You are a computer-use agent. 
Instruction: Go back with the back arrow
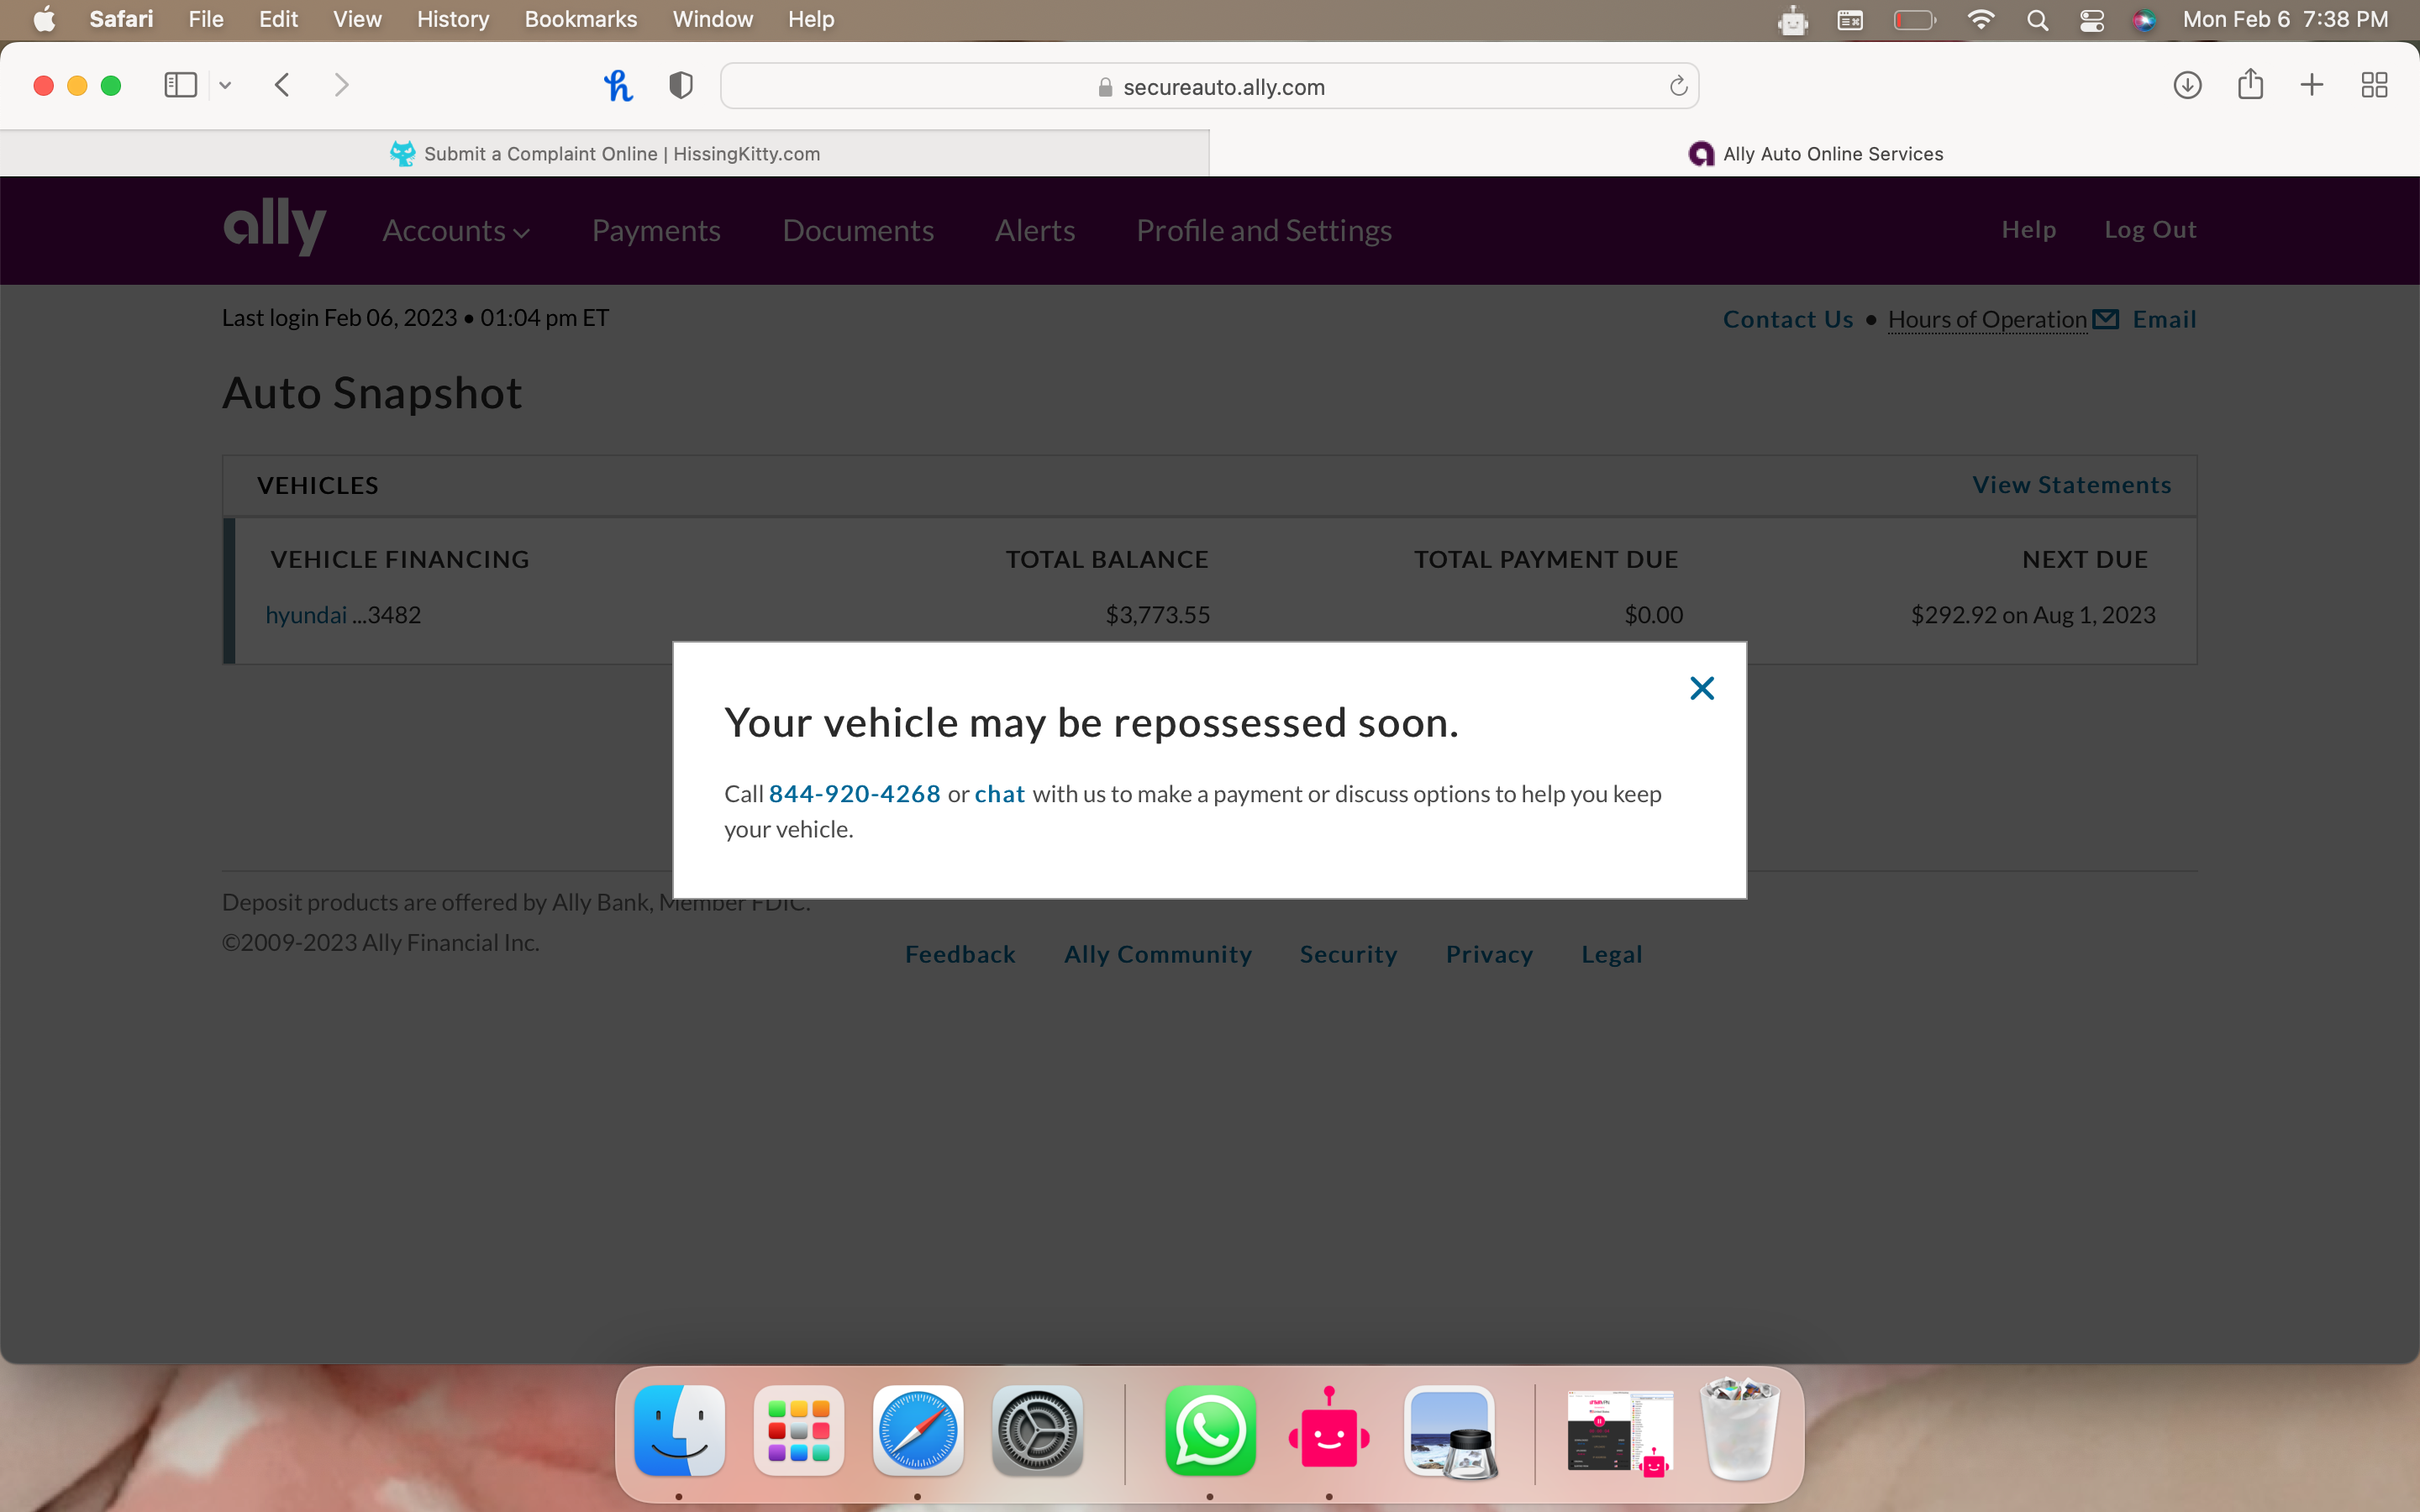coord(282,85)
